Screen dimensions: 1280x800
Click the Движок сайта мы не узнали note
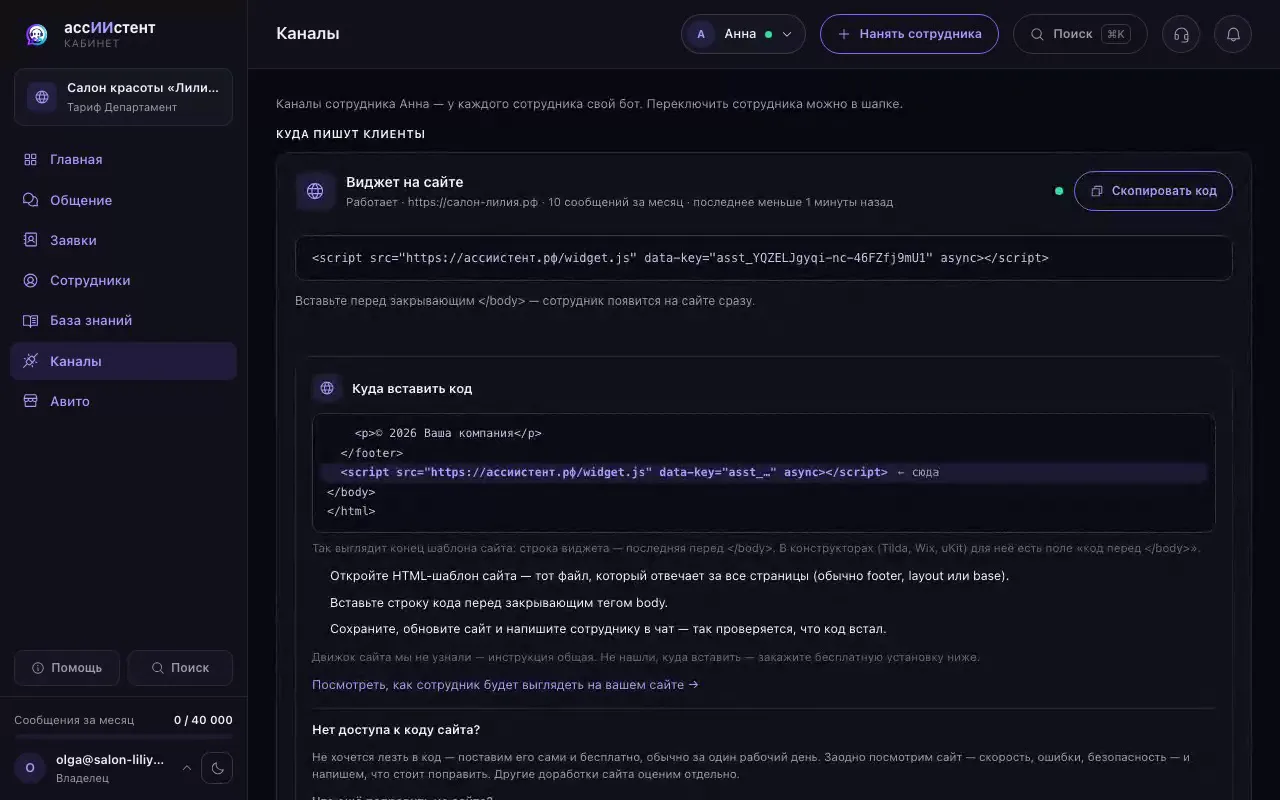(x=646, y=657)
